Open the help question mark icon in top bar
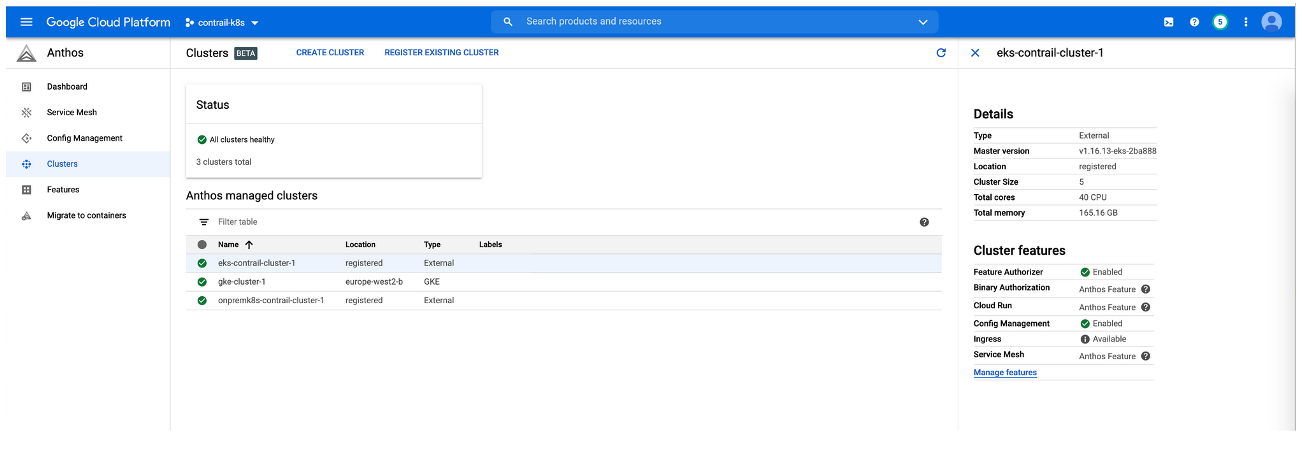The width and height of the screenshot is (1302, 464). pyautogui.click(x=1194, y=22)
